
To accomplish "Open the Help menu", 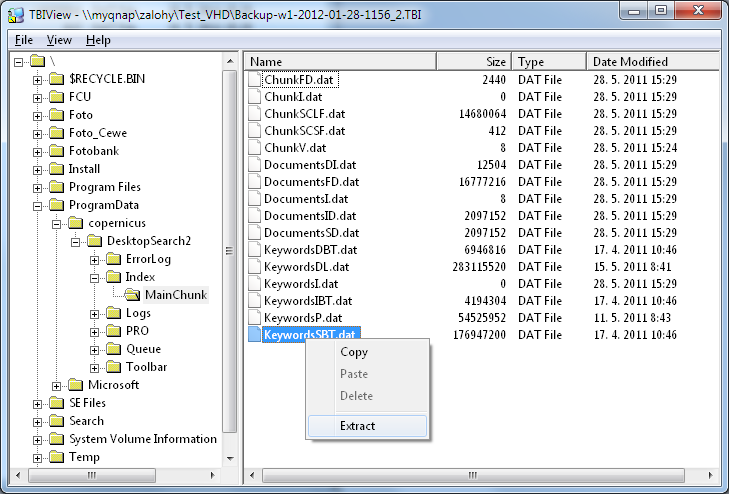I will point(98,40).
